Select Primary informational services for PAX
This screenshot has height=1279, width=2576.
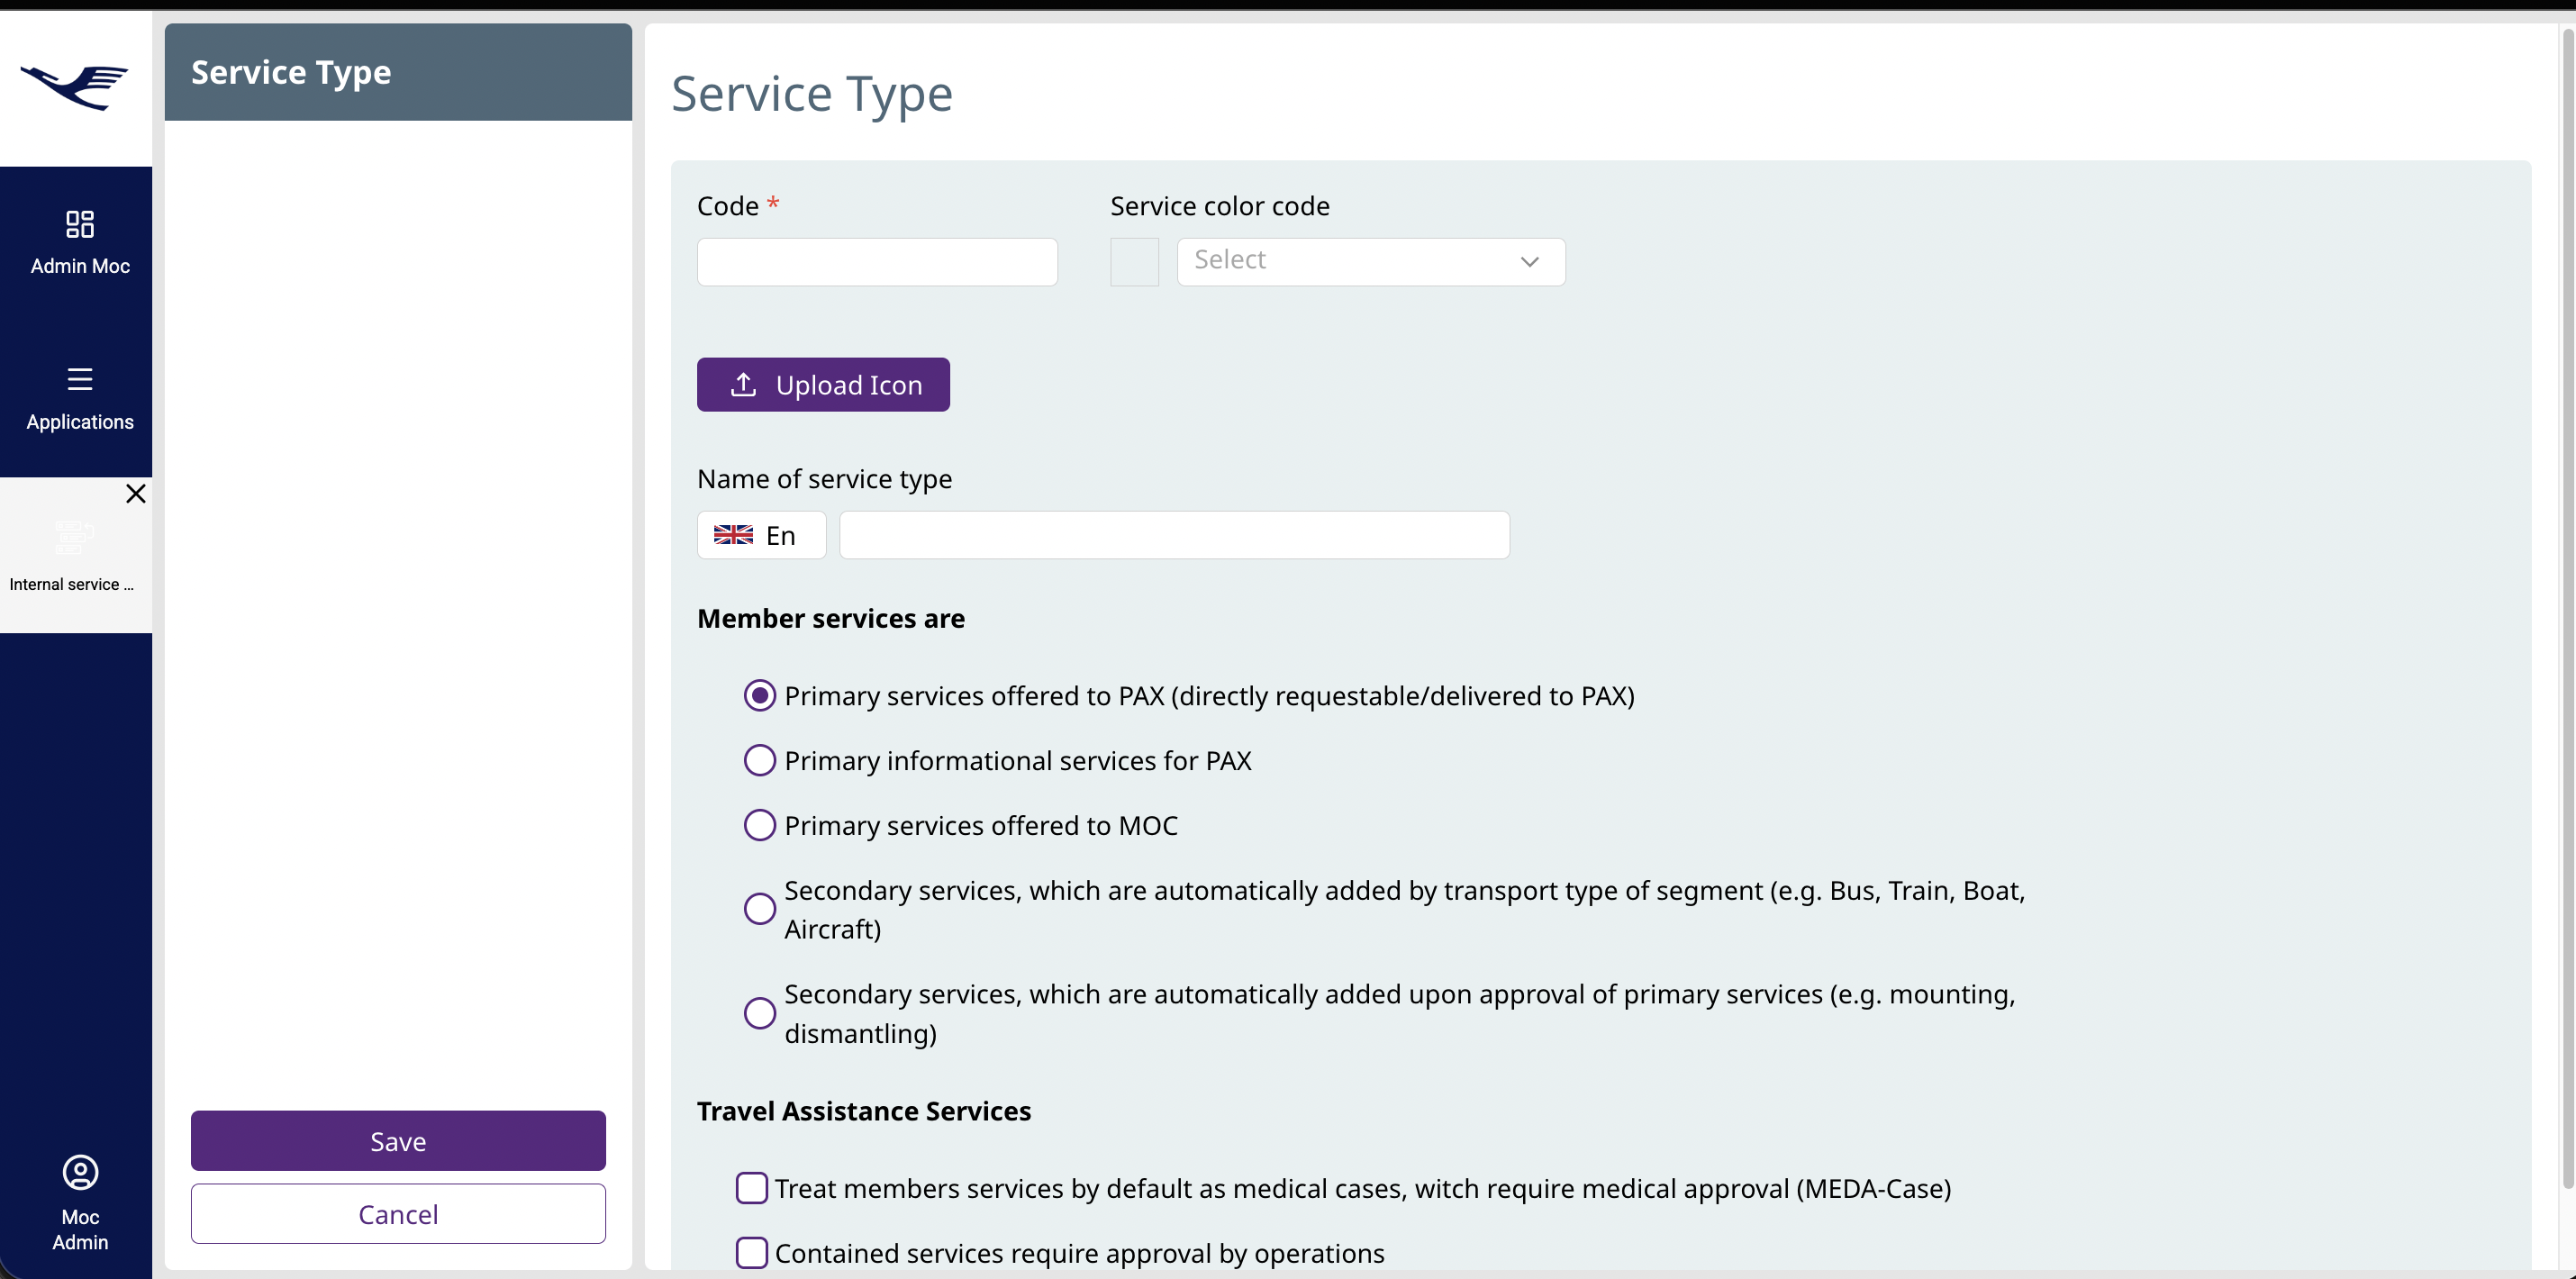click(760, 761)
